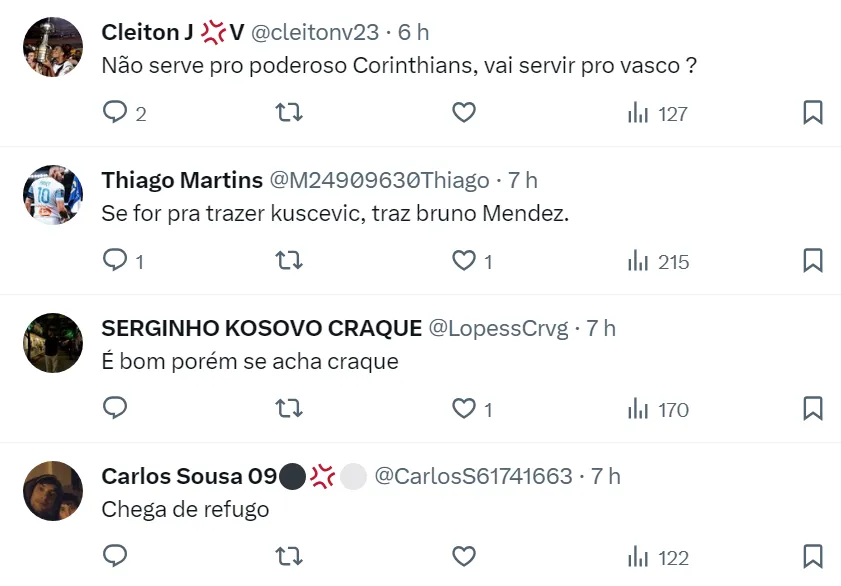841x586 pixels.
Task: Like Cleiton J's tweet
Action: coord(464,113)
